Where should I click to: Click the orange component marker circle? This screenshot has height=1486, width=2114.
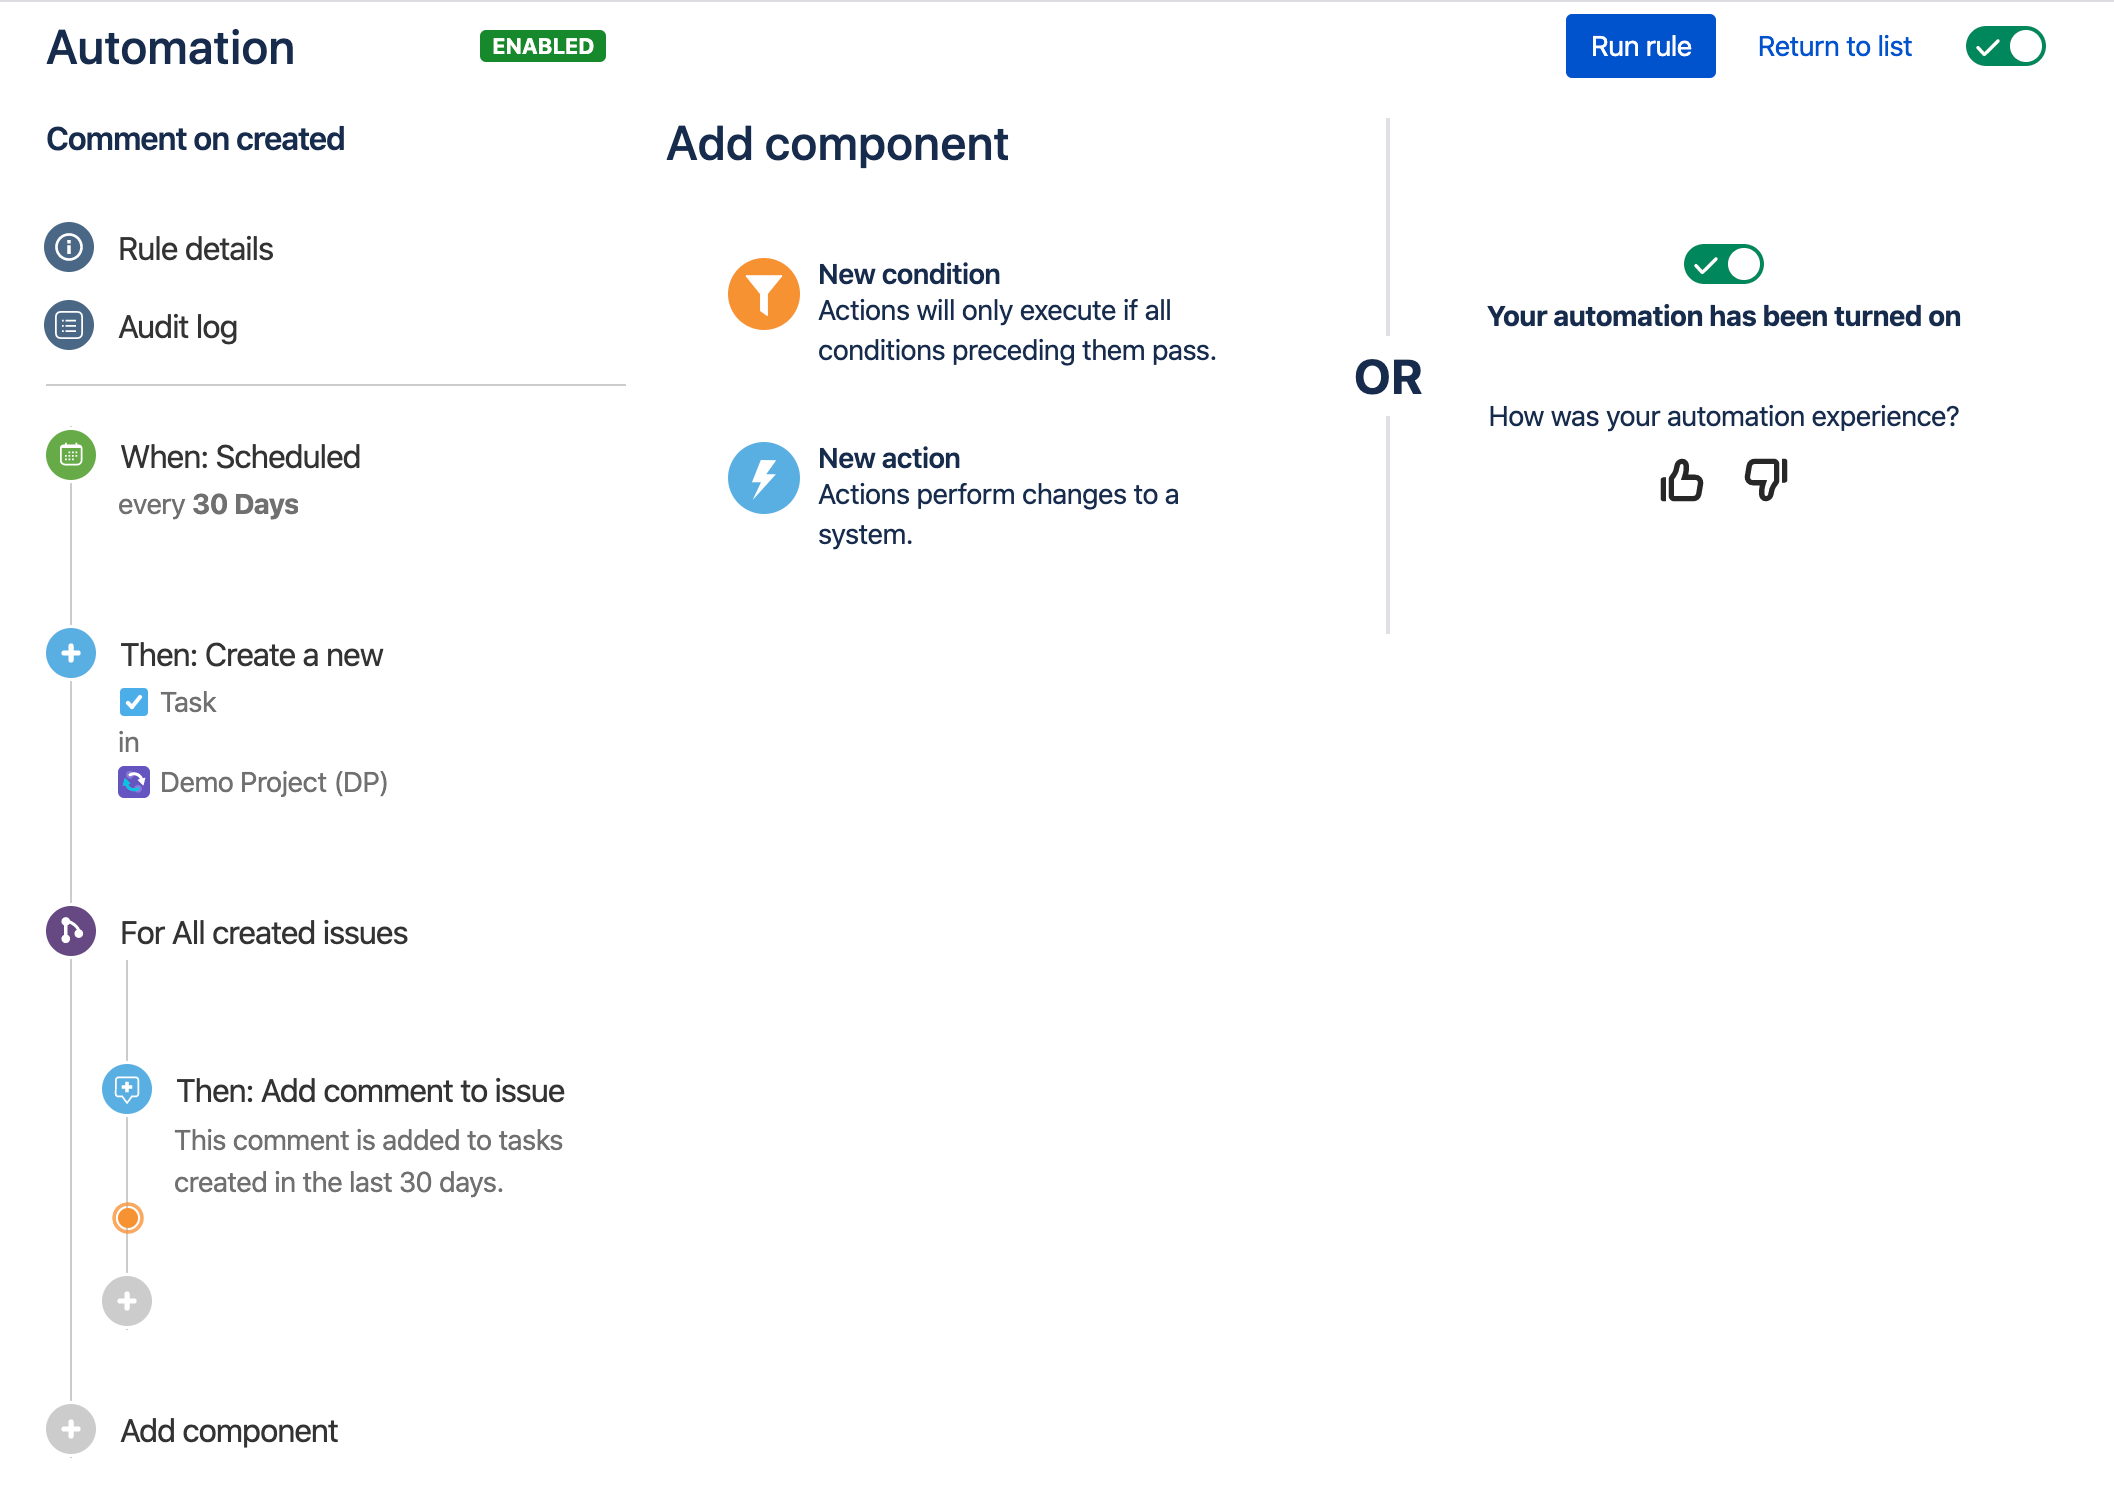(127, 1216)
